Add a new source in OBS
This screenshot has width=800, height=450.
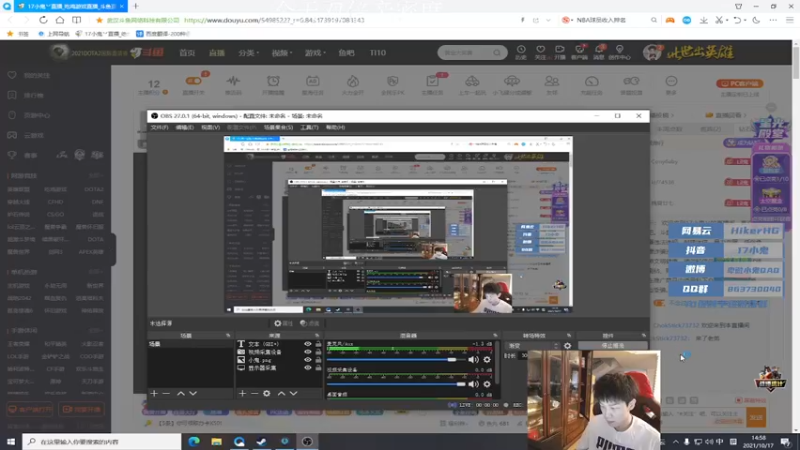coord(242,393)
